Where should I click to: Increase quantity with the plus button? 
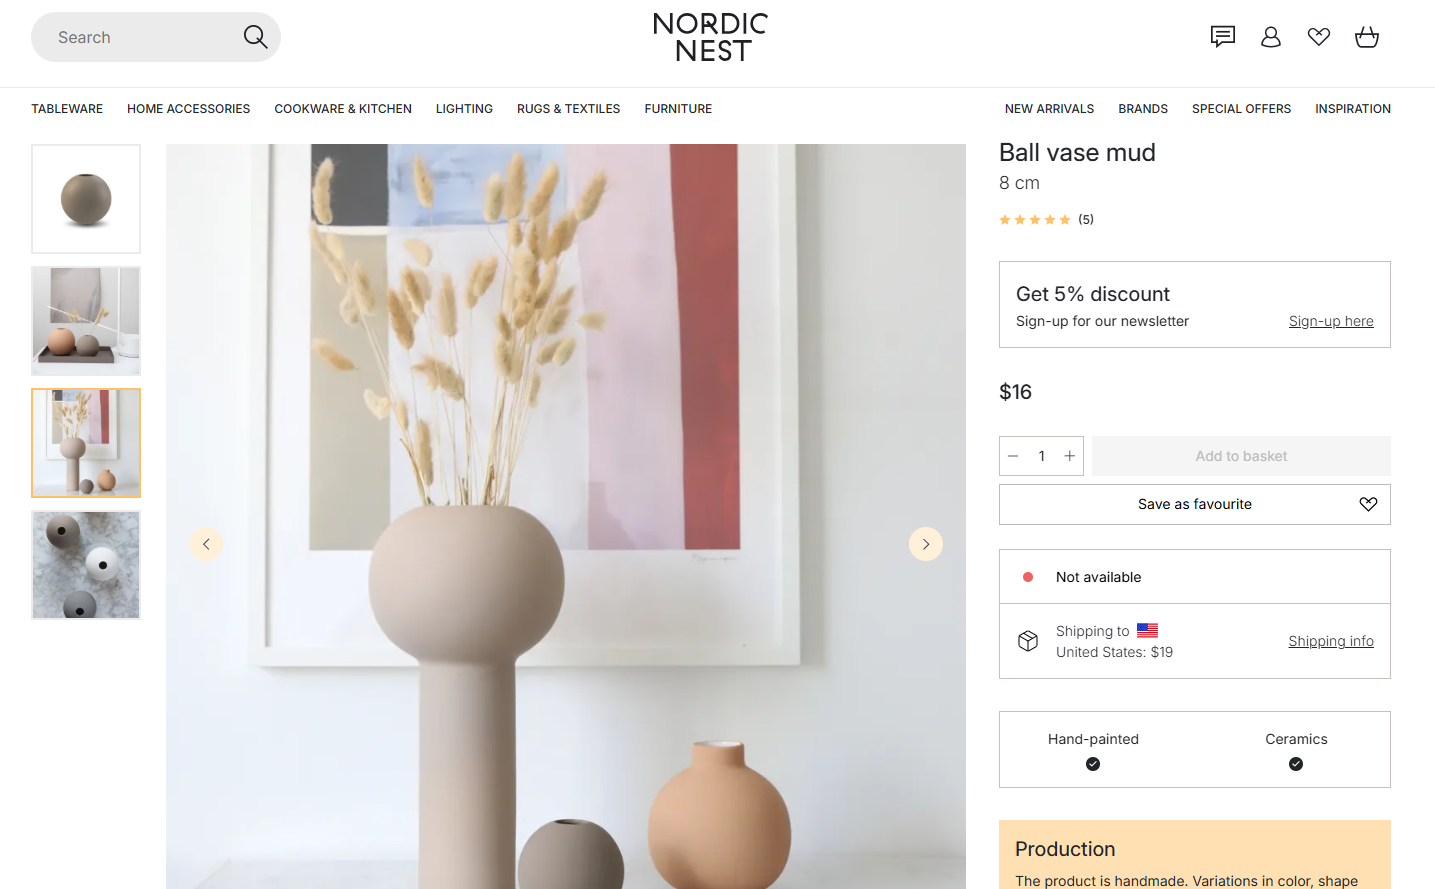coord(1069,456)
